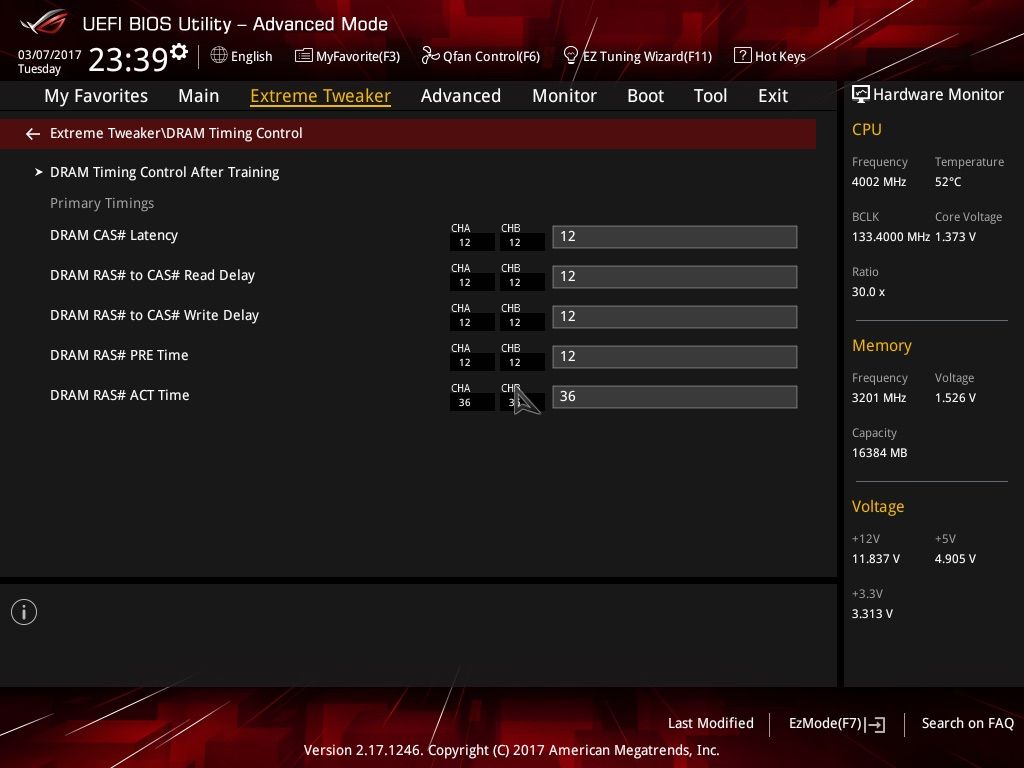
Task: Select the Tool menu
Action: [x=710, y=95]
